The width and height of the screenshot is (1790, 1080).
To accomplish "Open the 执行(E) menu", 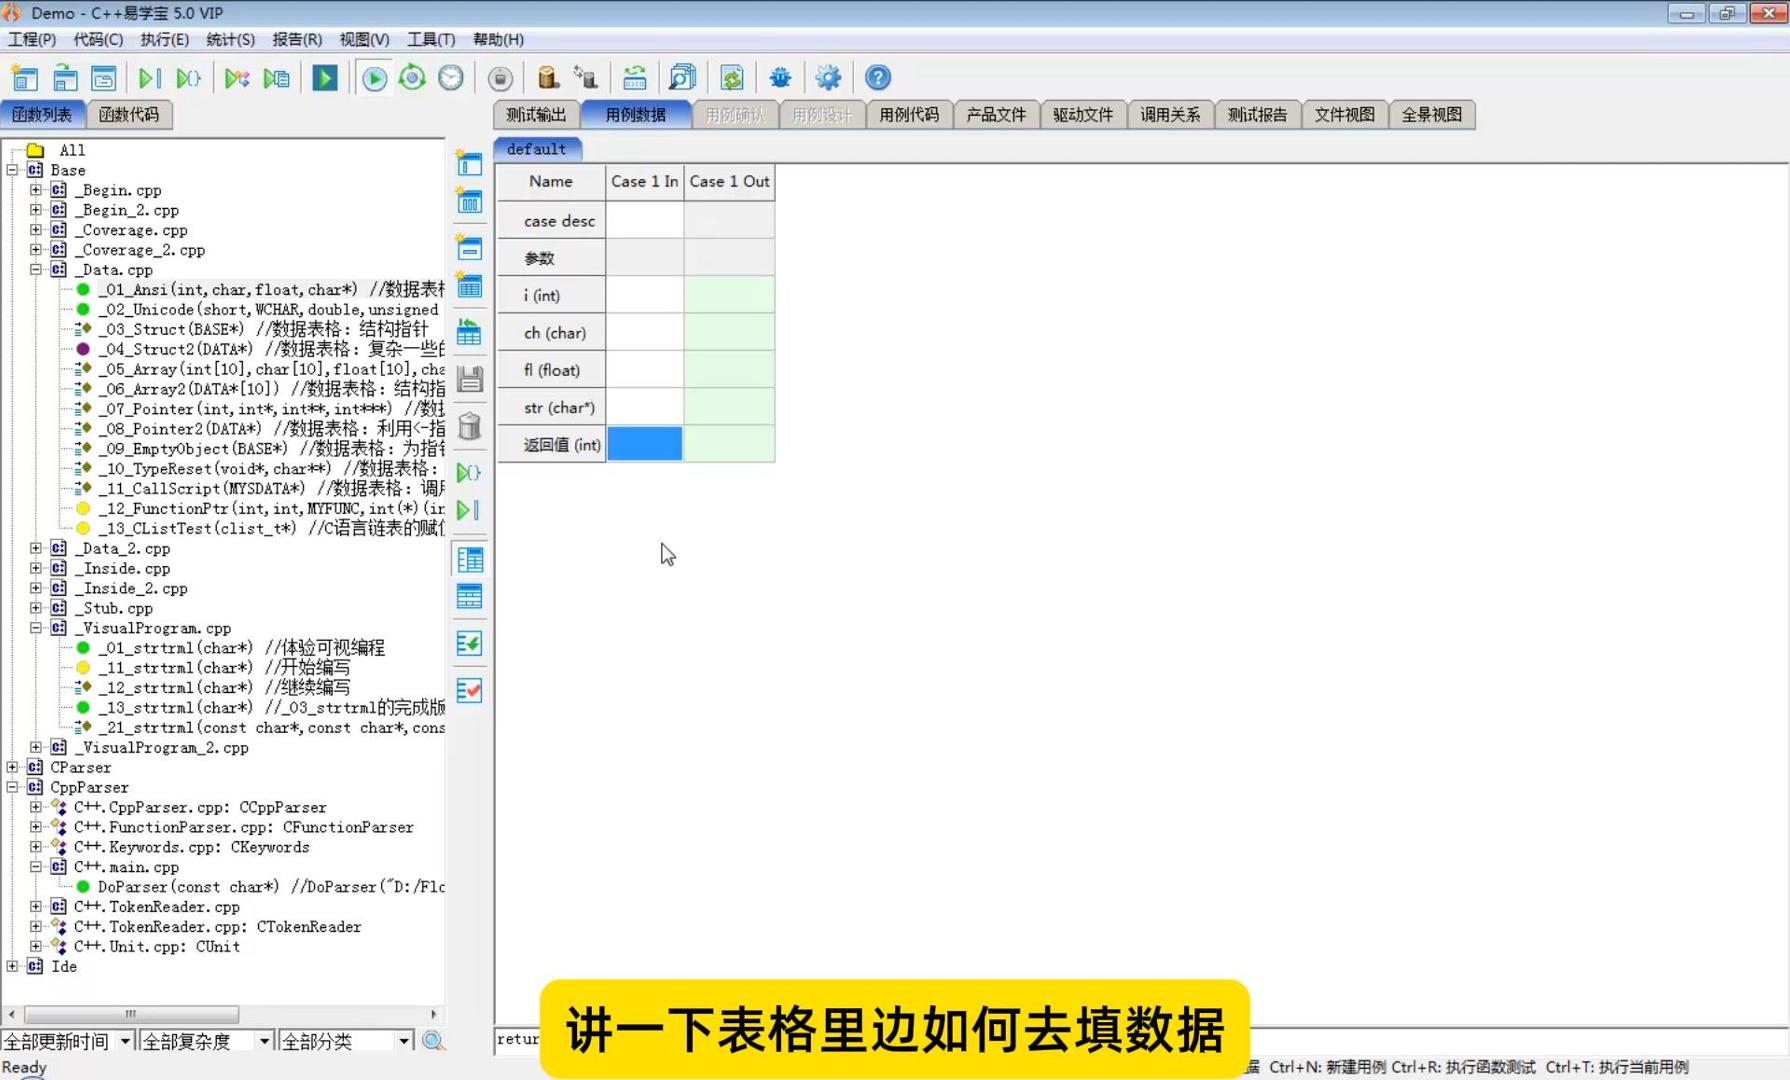I will (164, 39).
